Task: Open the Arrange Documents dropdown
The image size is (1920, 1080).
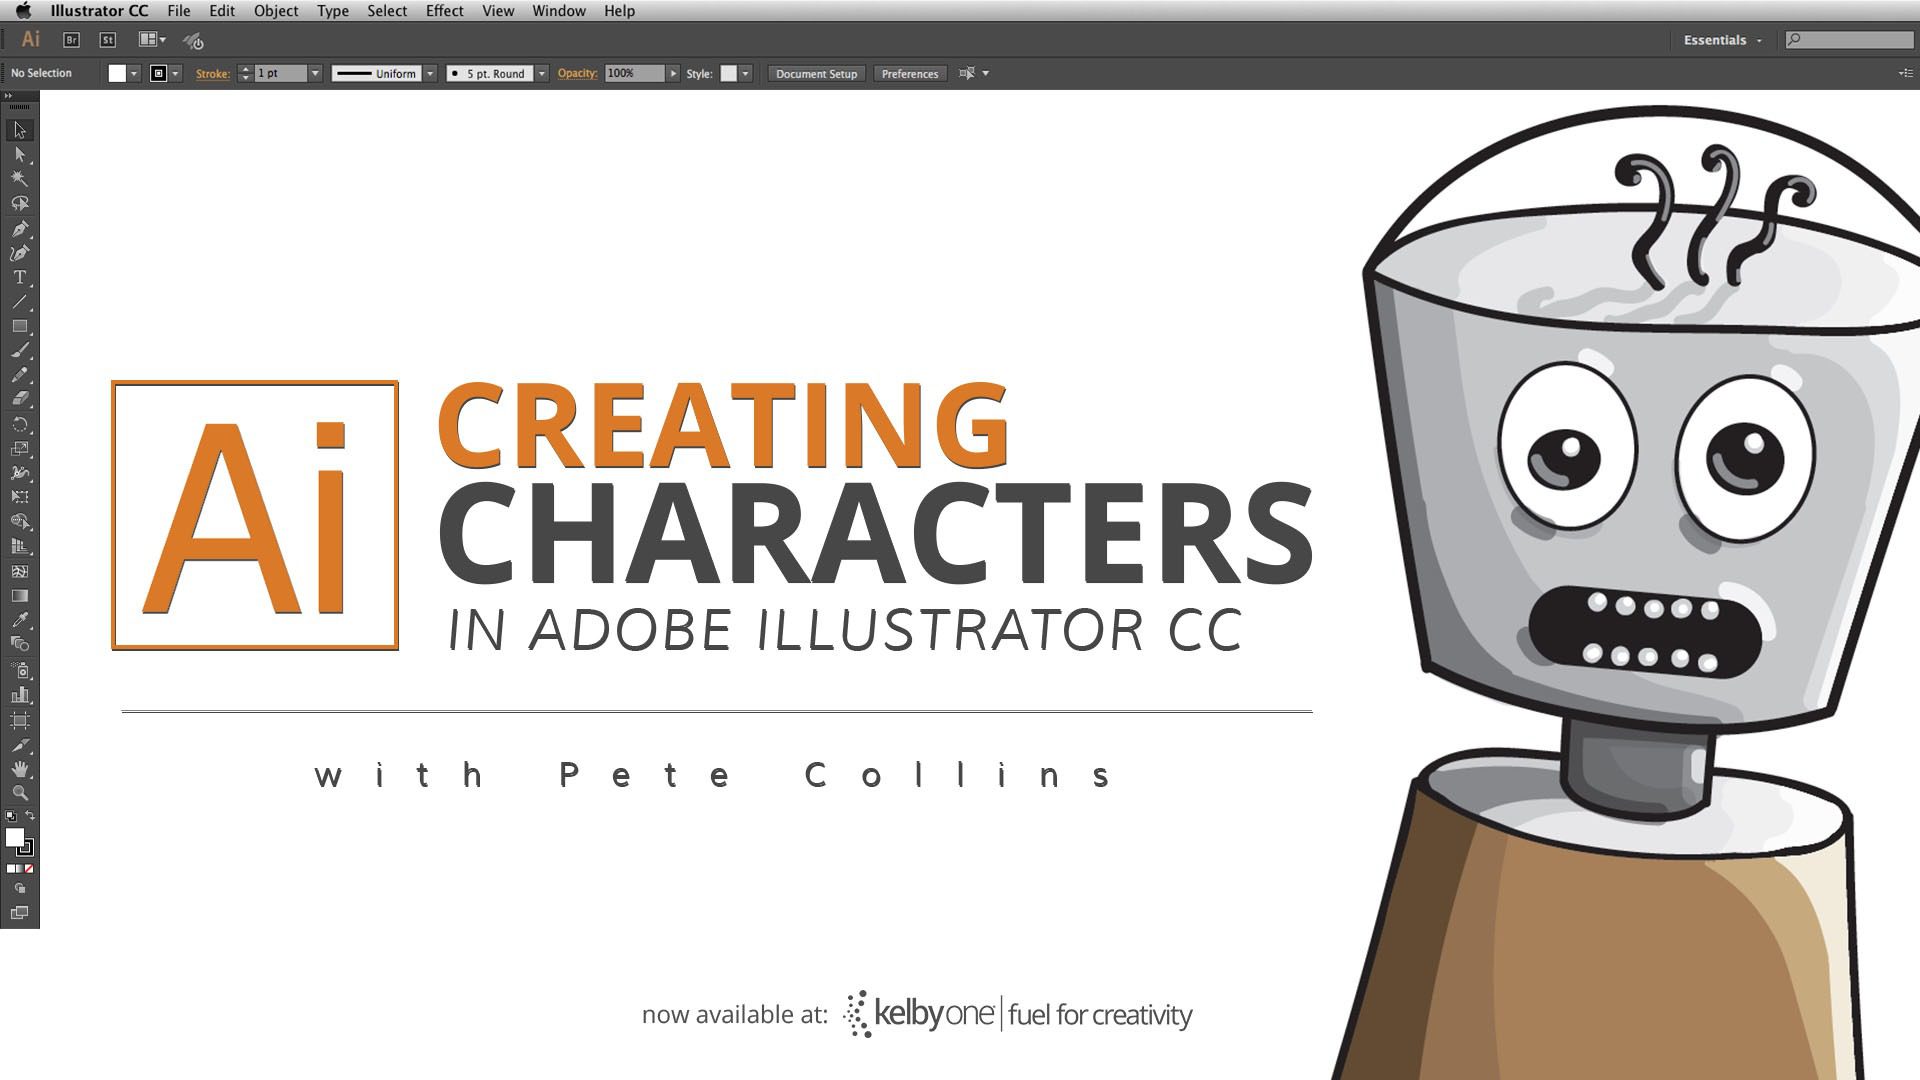Action: click(x=153, y=40)
